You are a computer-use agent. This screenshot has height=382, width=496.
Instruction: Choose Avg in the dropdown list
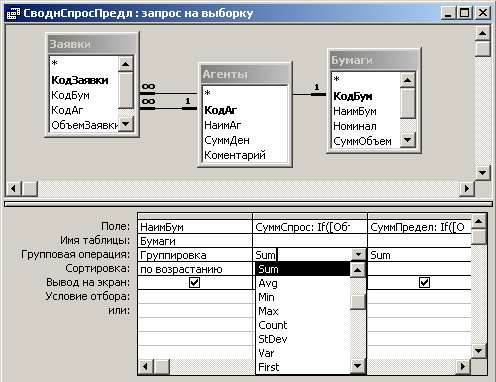(303, 283)
